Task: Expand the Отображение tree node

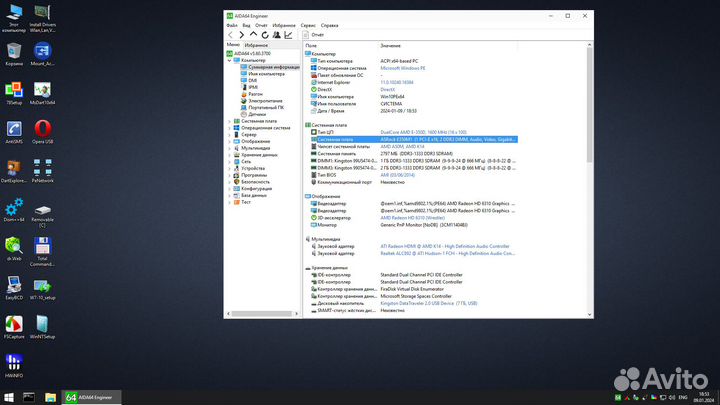Action: (230, 141)
